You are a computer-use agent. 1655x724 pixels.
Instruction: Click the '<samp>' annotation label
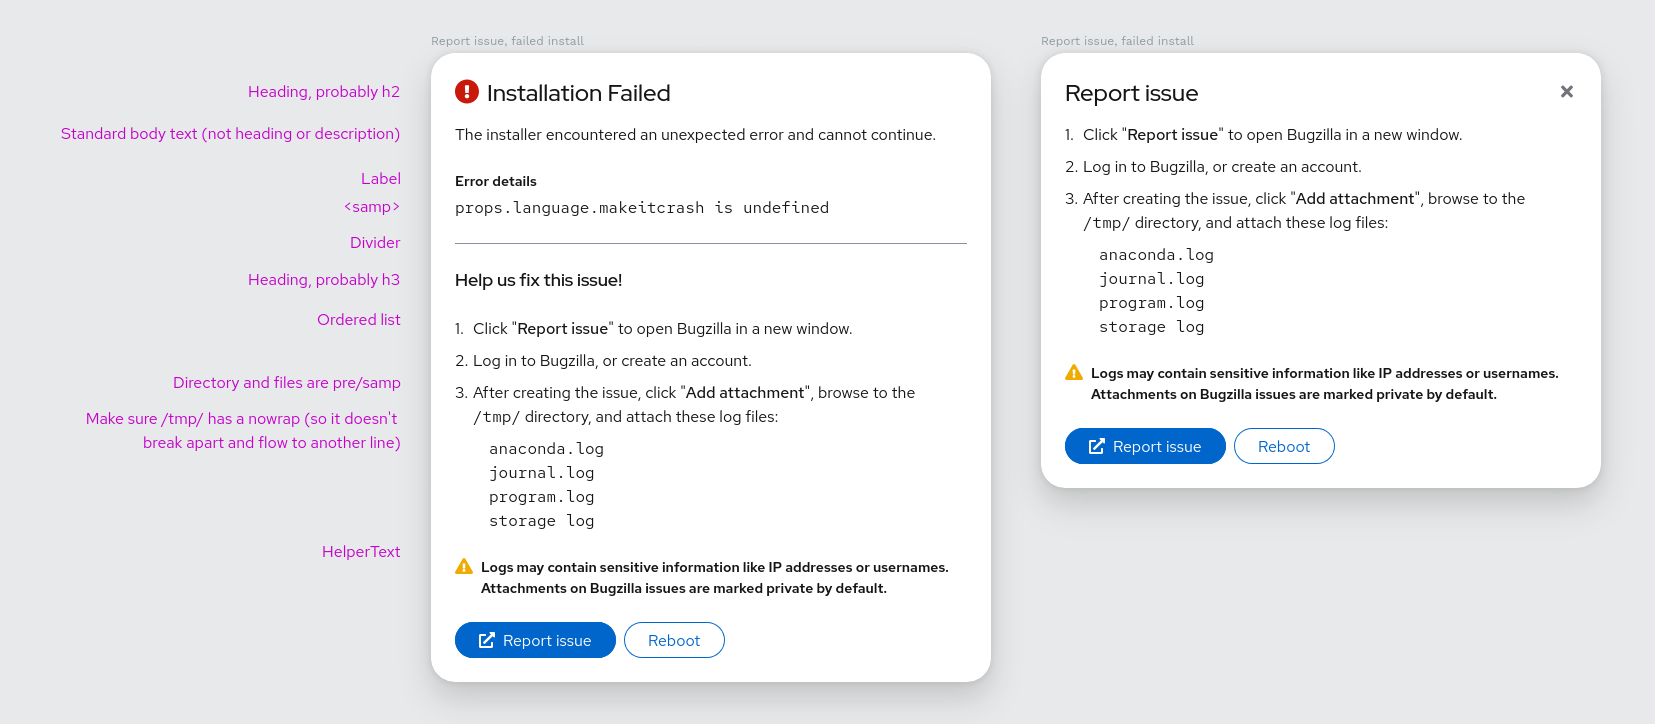coord(371,207)
